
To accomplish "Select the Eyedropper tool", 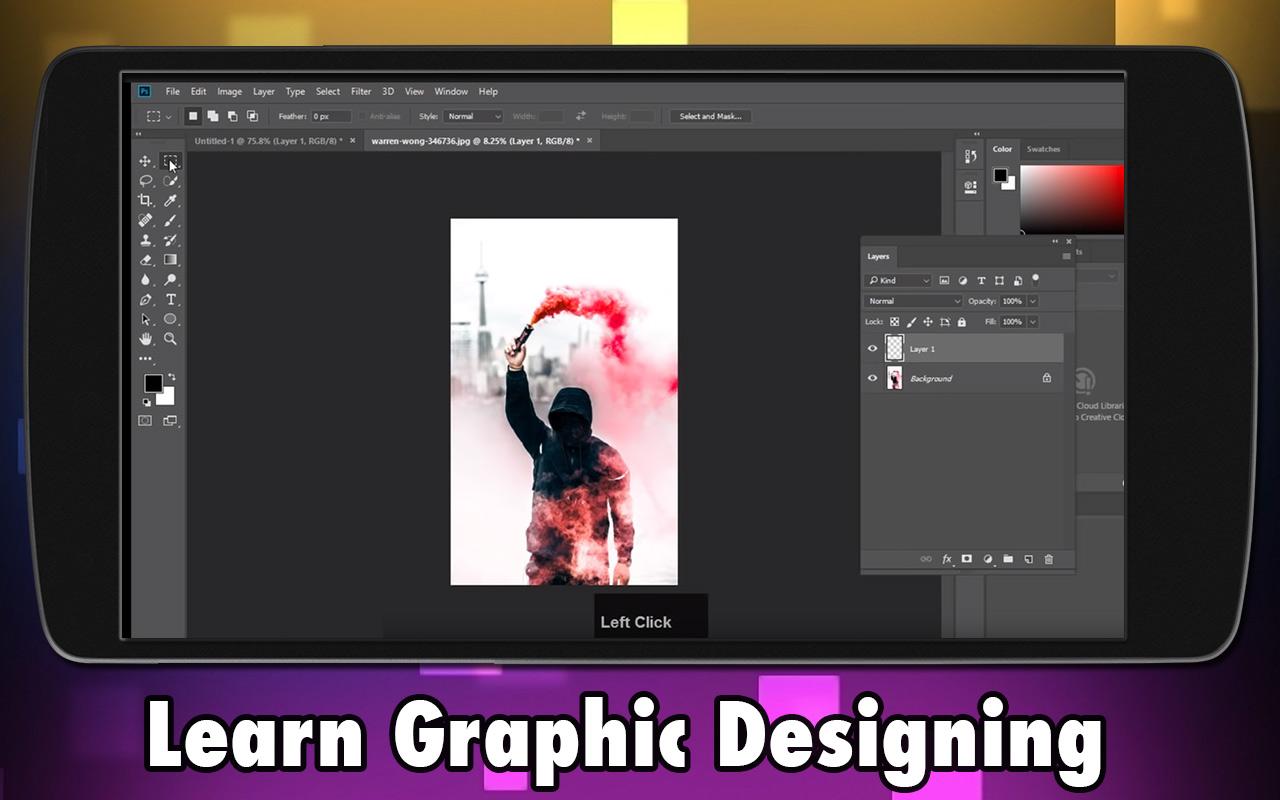I will tap(171, 200).
